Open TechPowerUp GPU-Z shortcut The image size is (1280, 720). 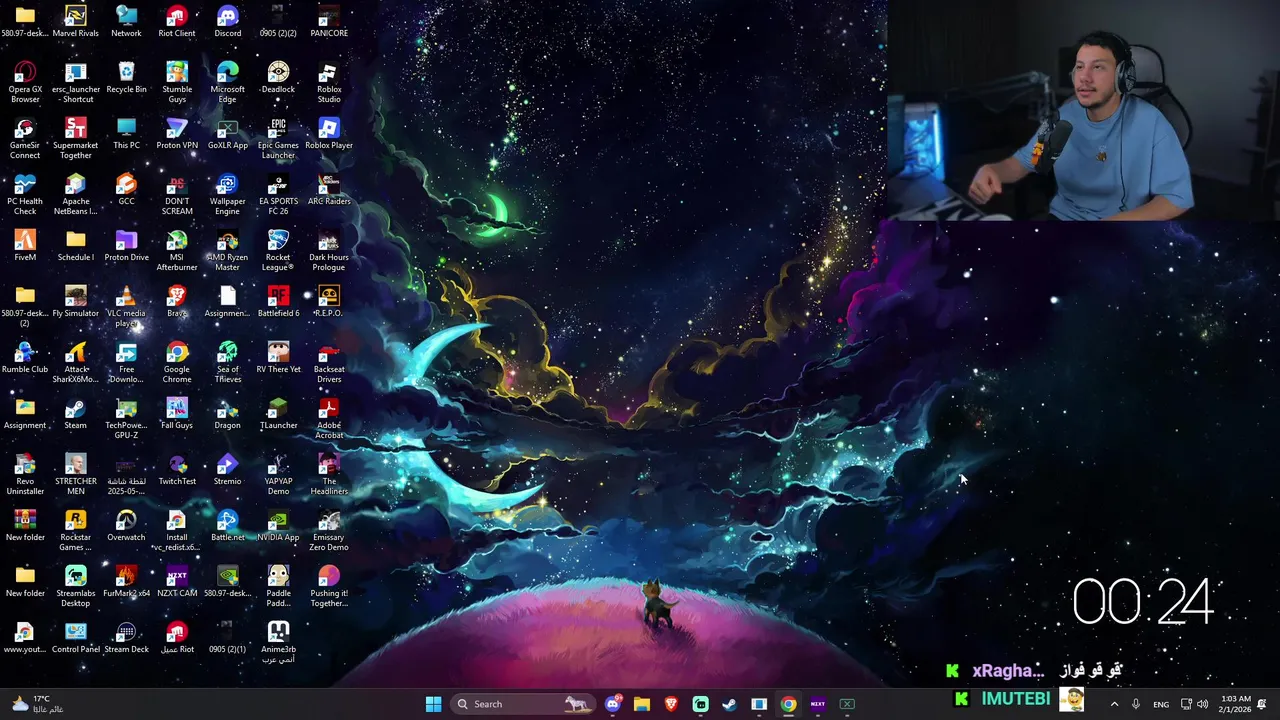[126, 418]
